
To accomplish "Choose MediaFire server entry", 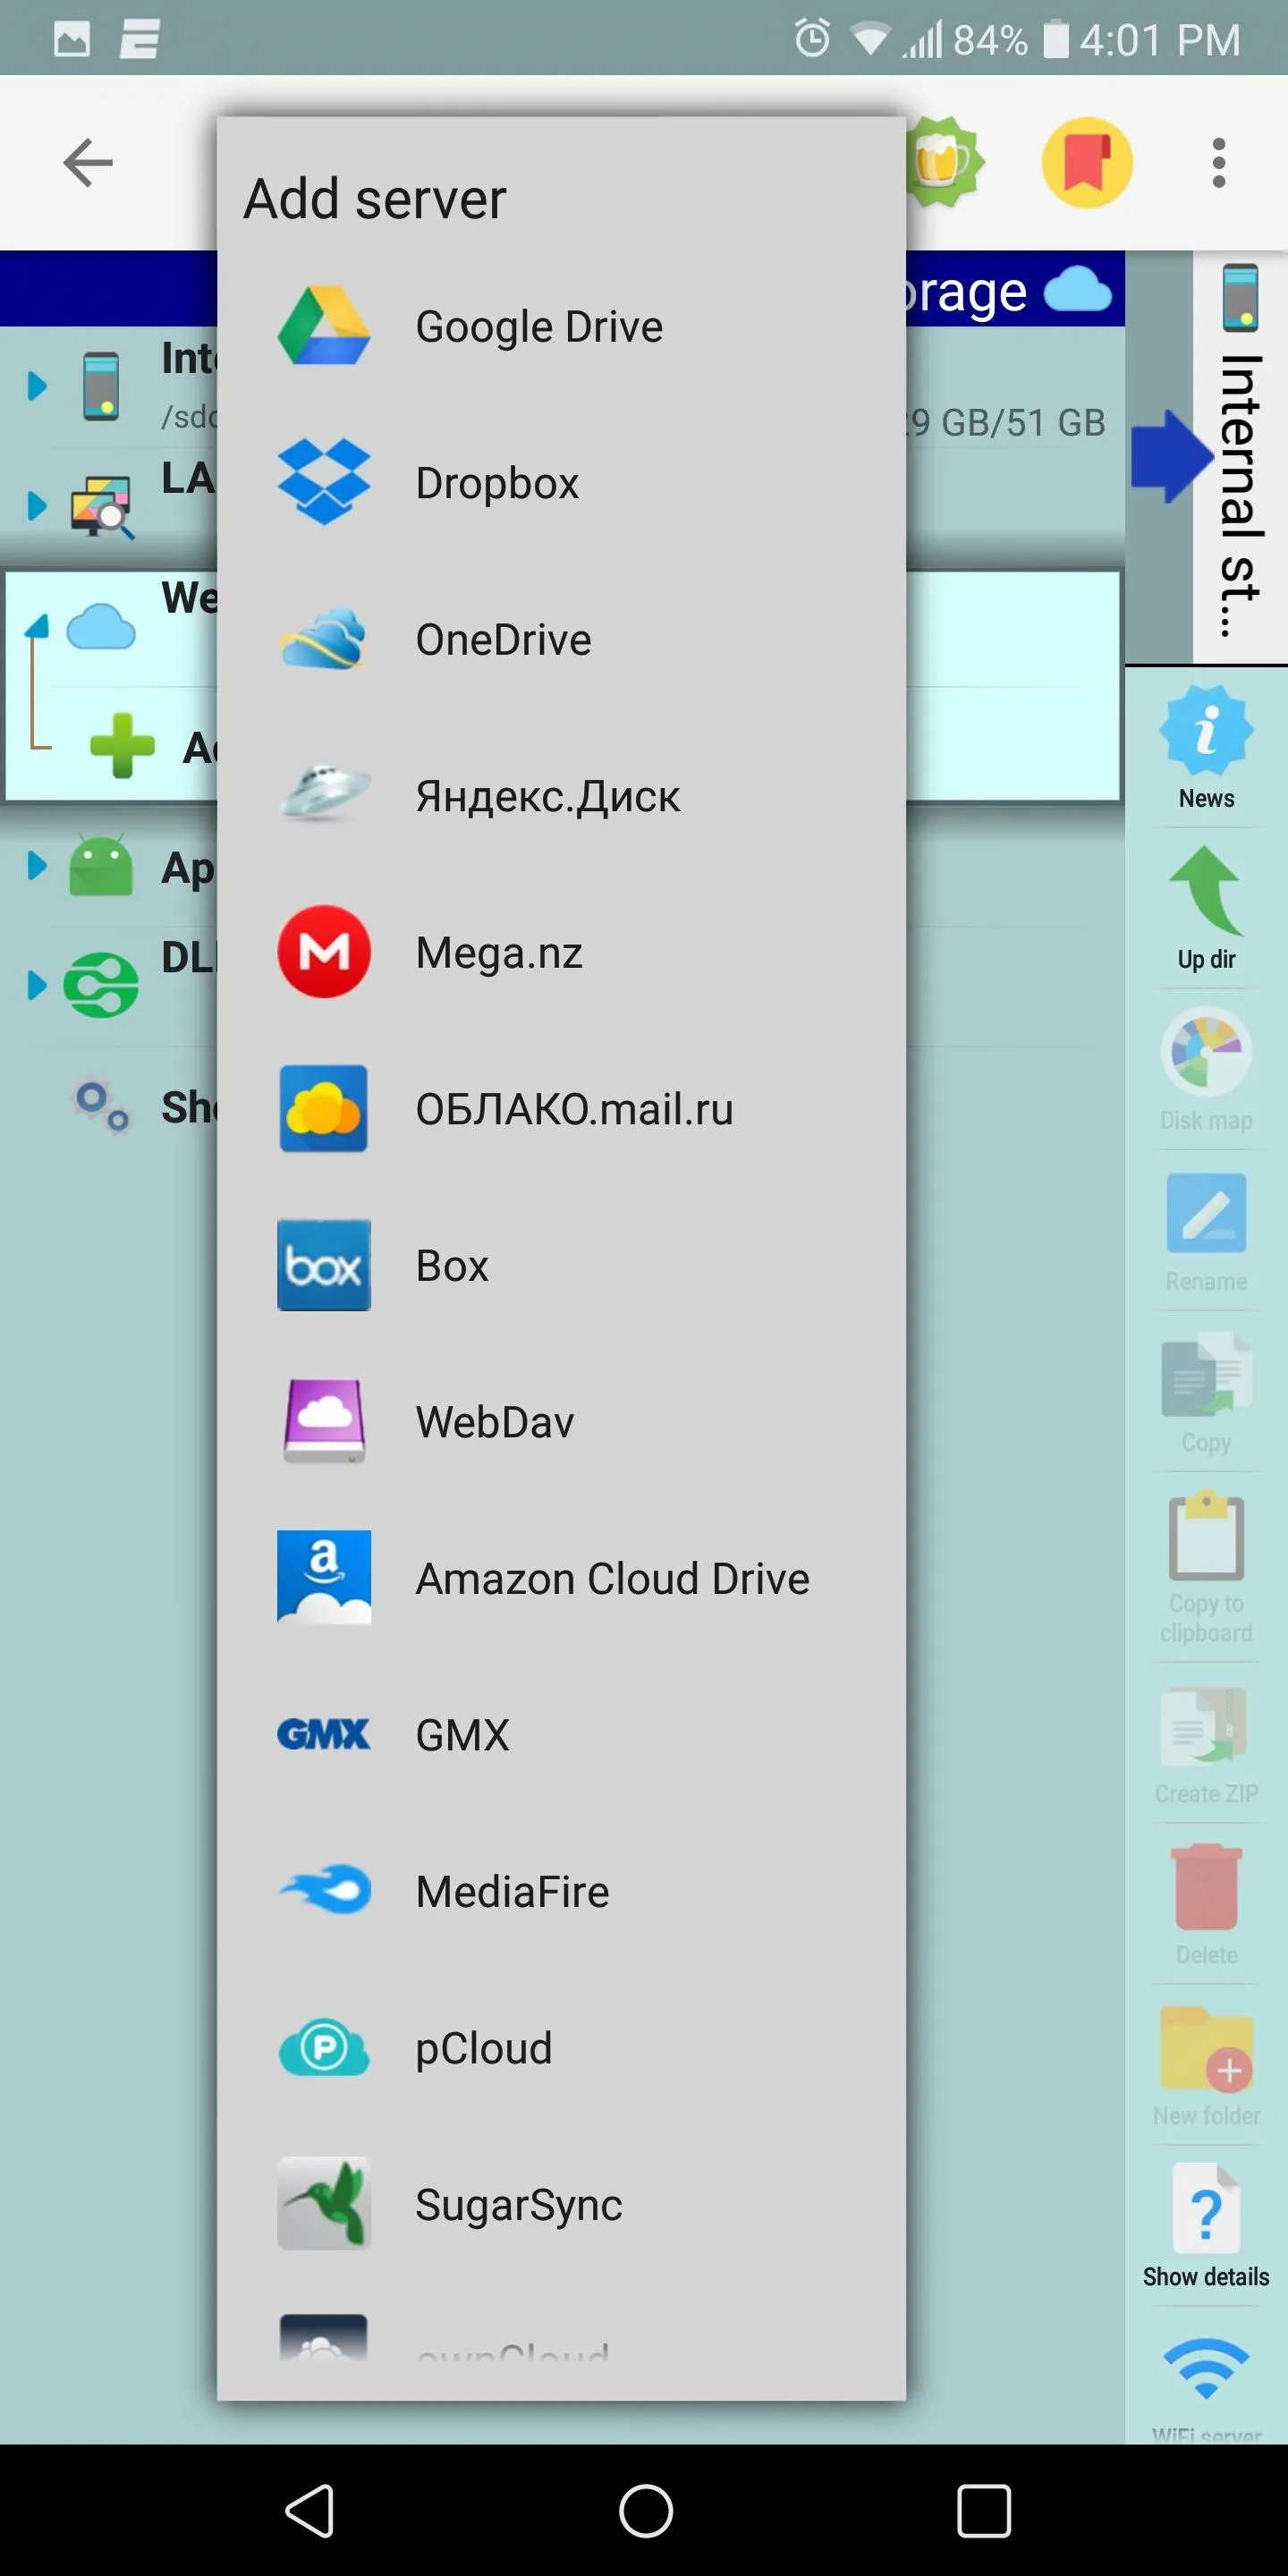I will click(x=561, y=1892).
